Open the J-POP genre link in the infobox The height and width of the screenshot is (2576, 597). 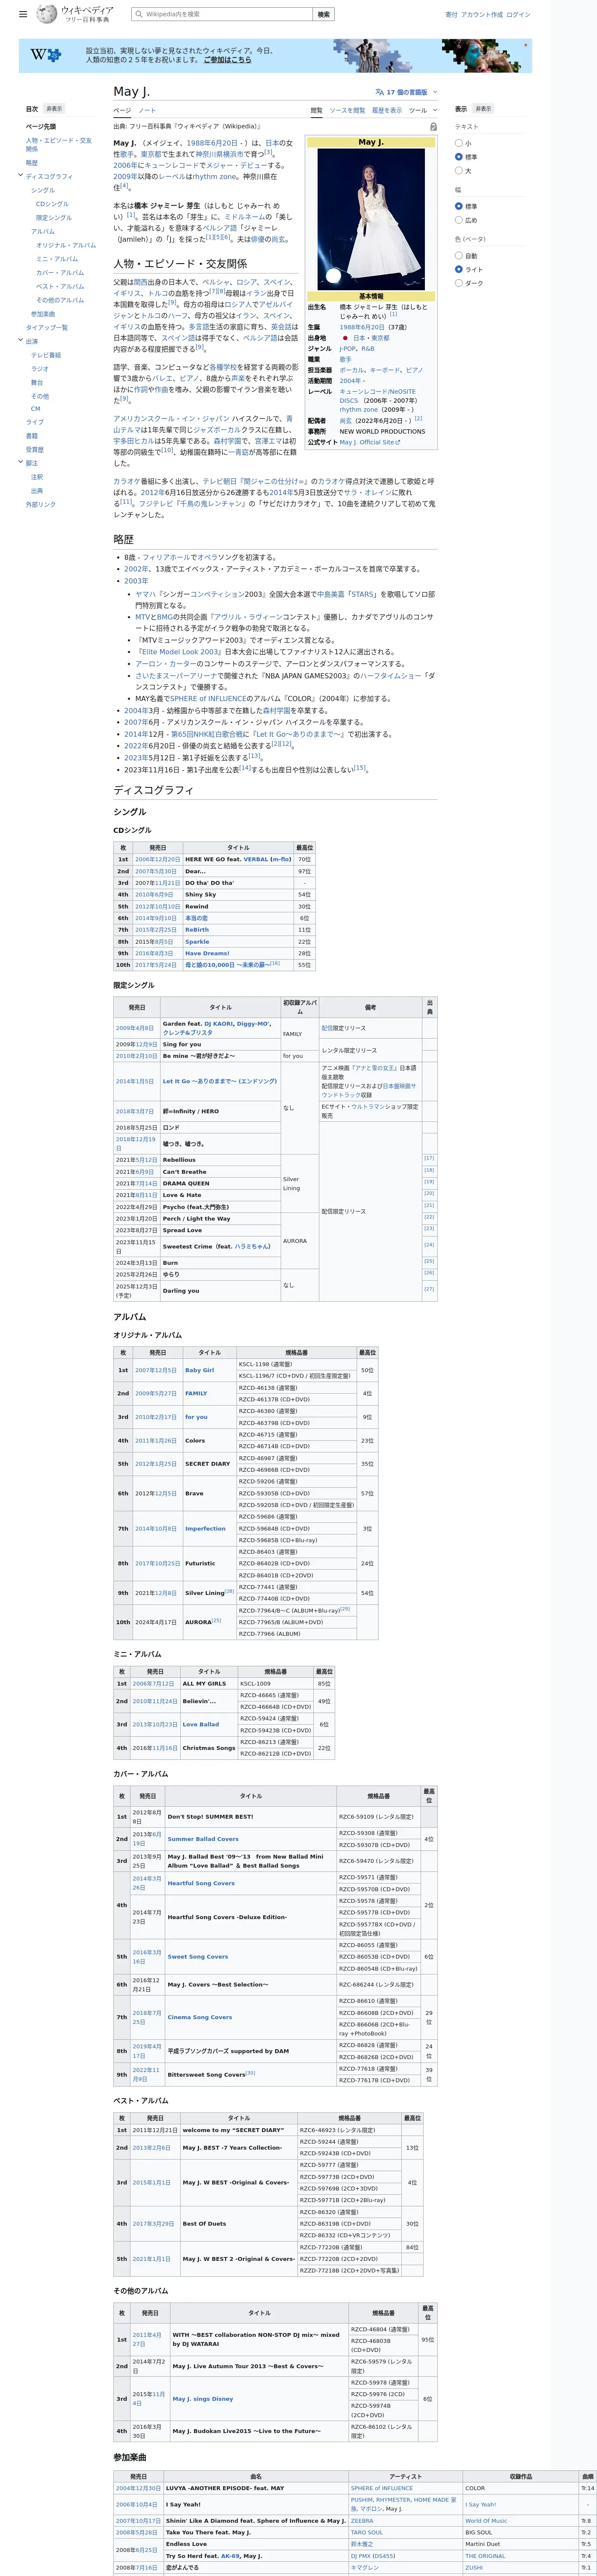click(347, 349)
